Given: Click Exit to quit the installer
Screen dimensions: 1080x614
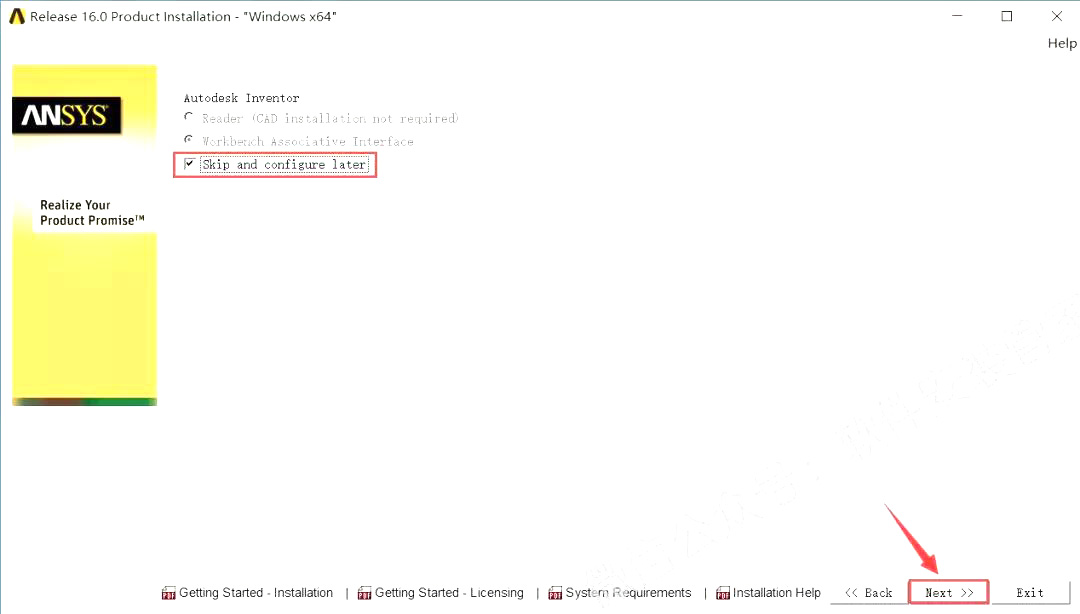Looking at the screenshot, I should click(1030, 593).
